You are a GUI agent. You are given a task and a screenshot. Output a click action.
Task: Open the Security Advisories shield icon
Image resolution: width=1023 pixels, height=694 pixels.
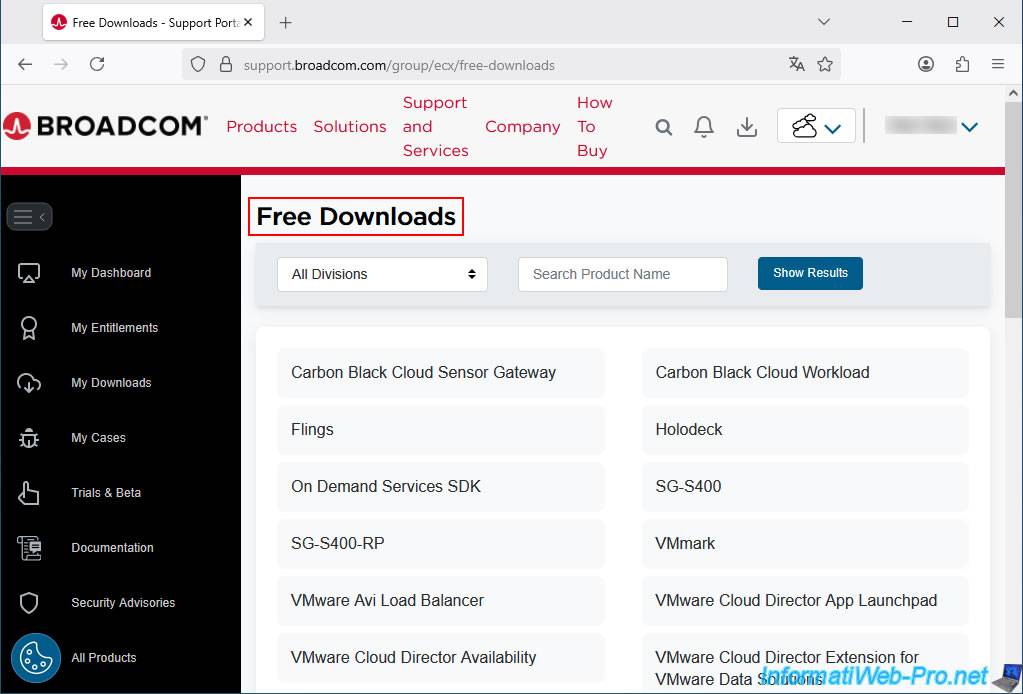(29, 603)
